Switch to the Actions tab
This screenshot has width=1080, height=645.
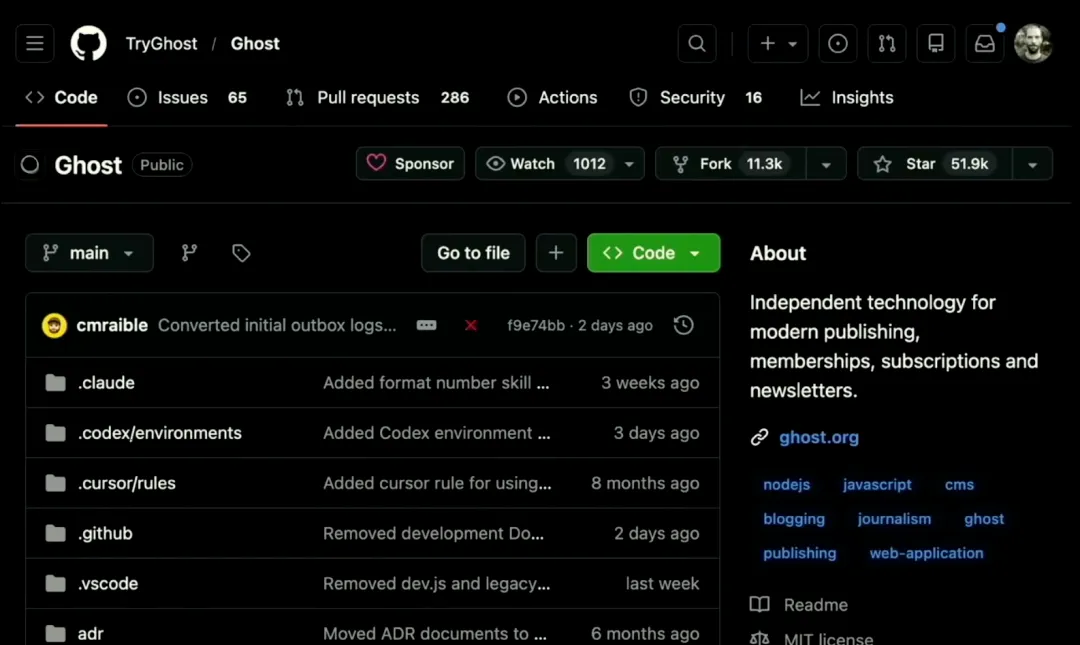click(x=552, y=98)
